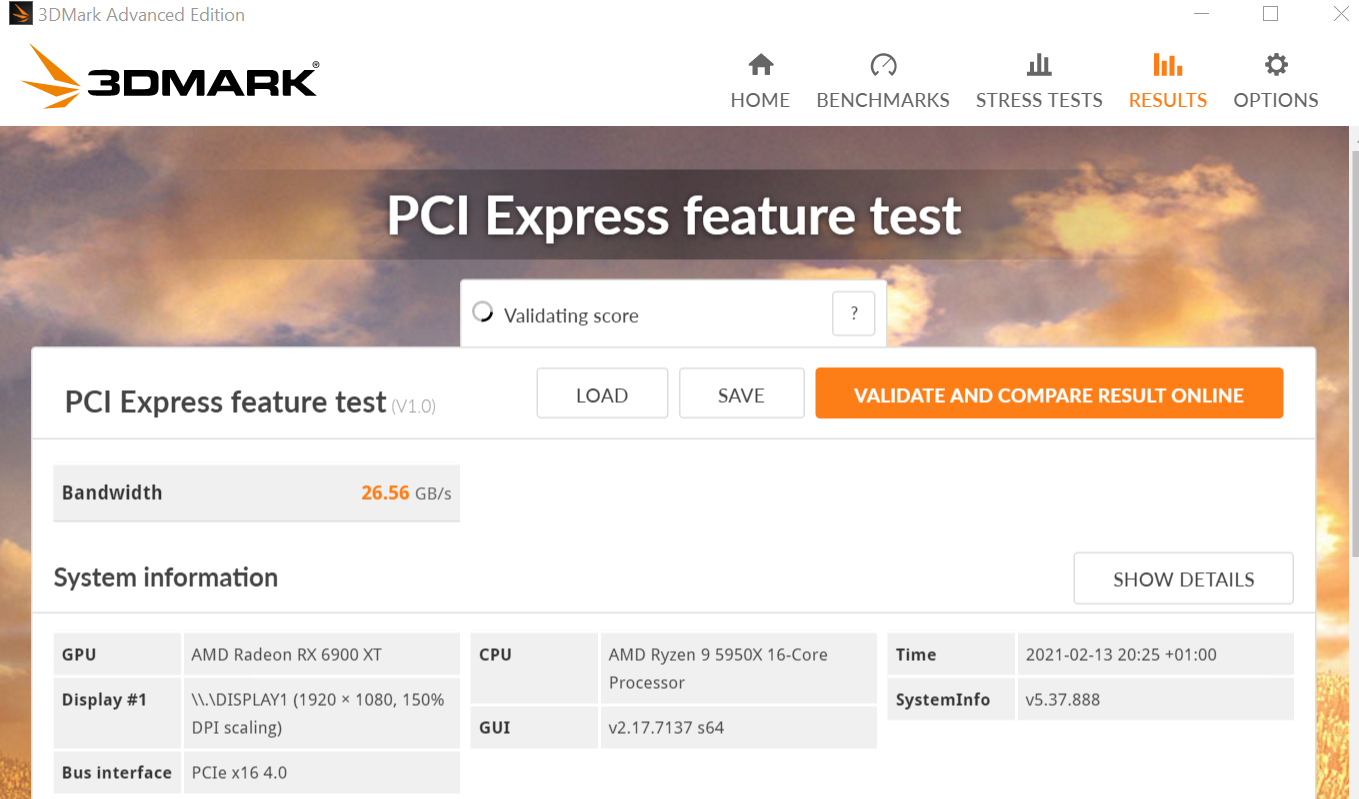The height and width of the screenshot is (799, 1359).
Task: Open the BENCHMARKS tab label
Action: (x=883, y=100)
